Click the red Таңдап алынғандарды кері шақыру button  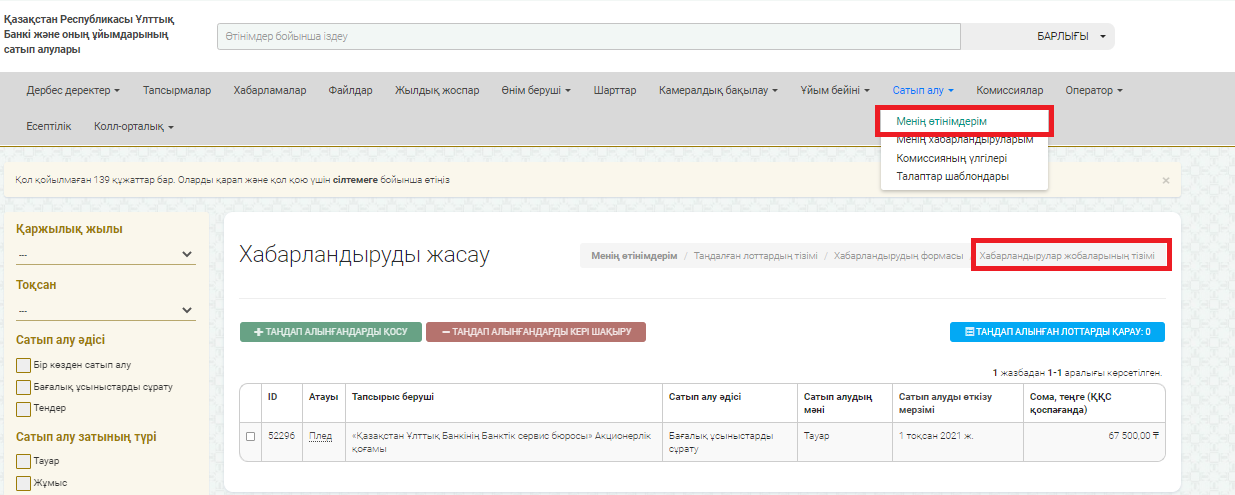535,332
